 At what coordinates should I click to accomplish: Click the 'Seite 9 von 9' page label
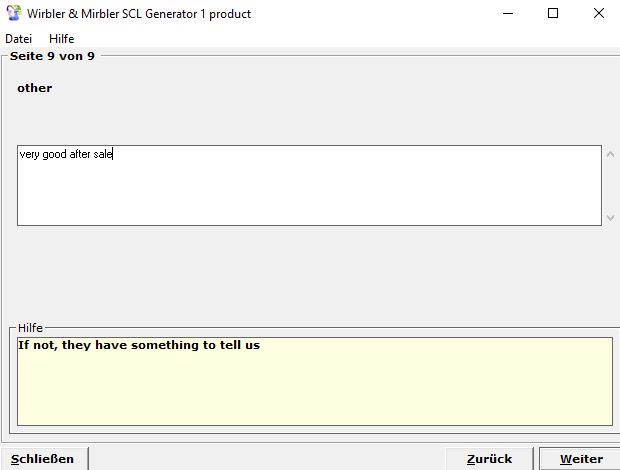coord(52,56)
